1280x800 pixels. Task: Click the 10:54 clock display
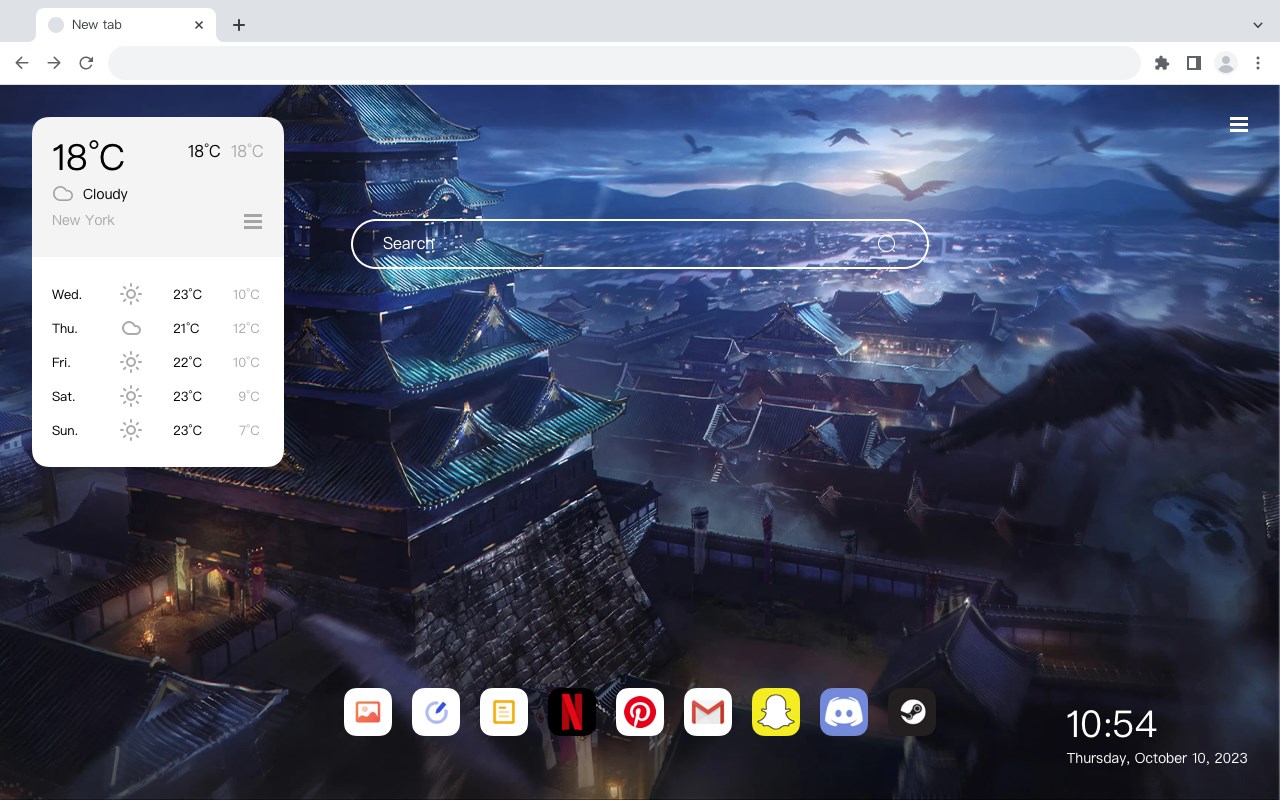click(1111, 724)
